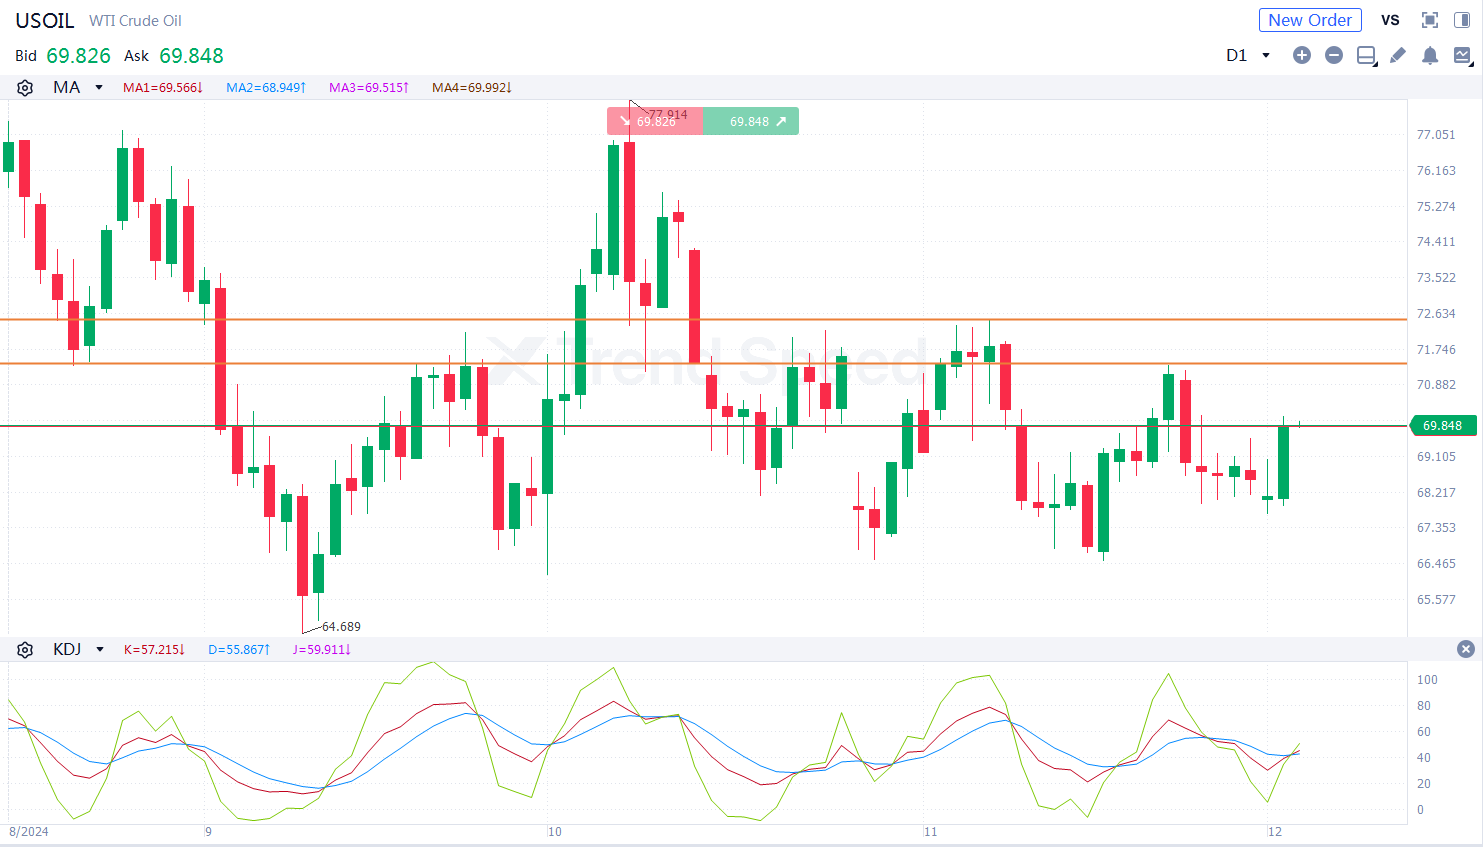
Task: Open the KDJ indicator settings gear
Action: (24, 649)
